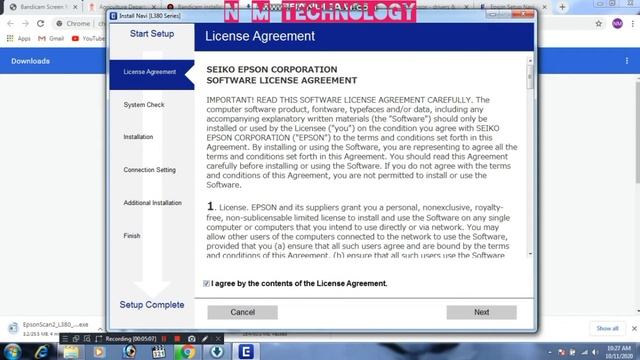Select System Check step in sidebar
Image resolution: width=640 pixels, height=360 pixels.
[144, 105]
